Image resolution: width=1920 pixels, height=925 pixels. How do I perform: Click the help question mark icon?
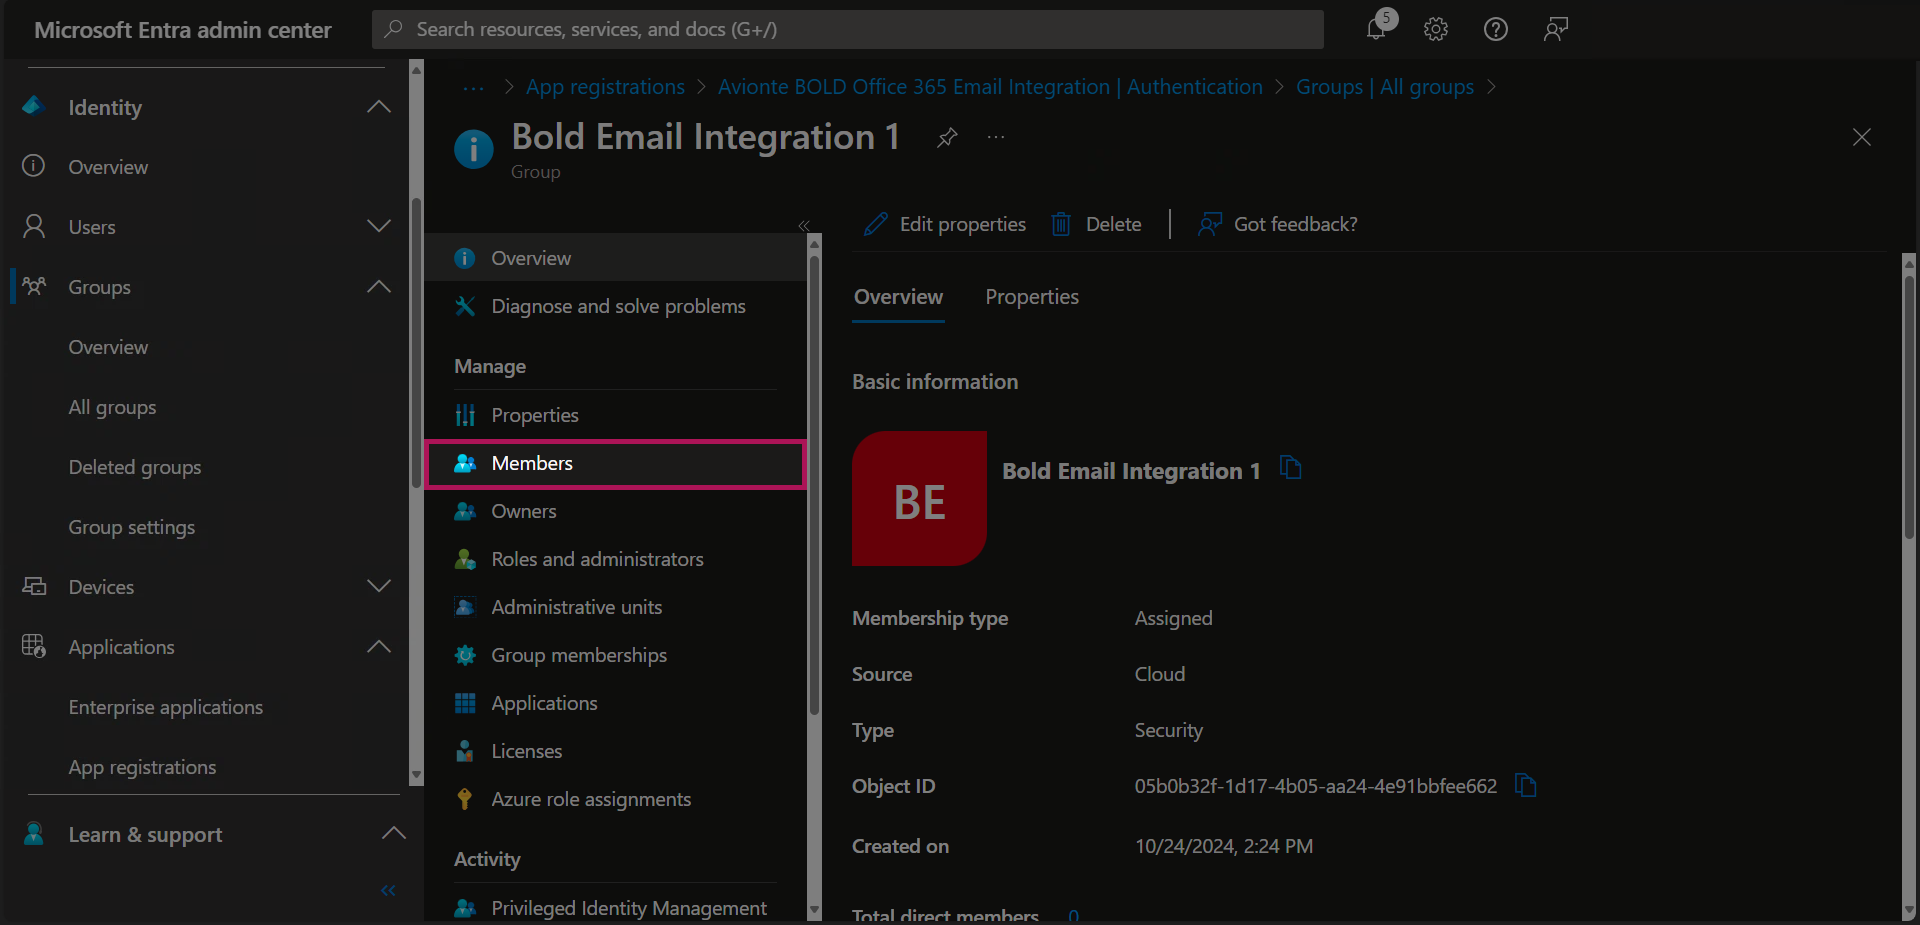(x=1496, y=29)
